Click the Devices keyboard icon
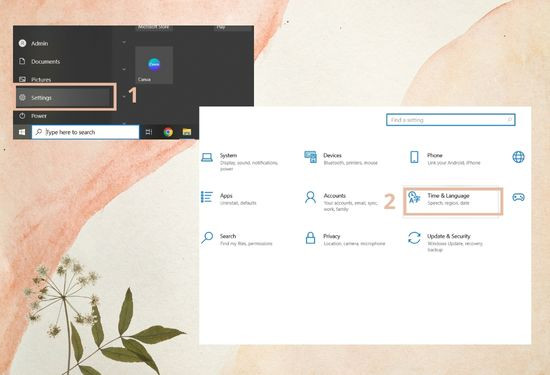This screenshot has width=550, height=375. (310, 157)
